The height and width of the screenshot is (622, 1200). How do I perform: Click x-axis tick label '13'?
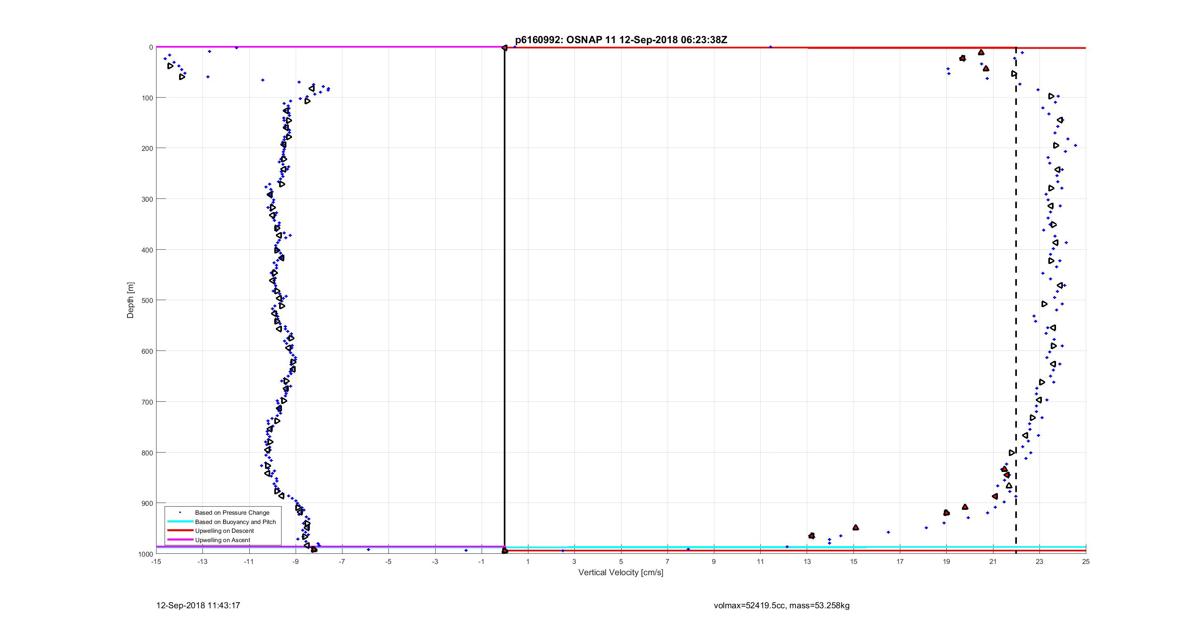pos(807,561)
